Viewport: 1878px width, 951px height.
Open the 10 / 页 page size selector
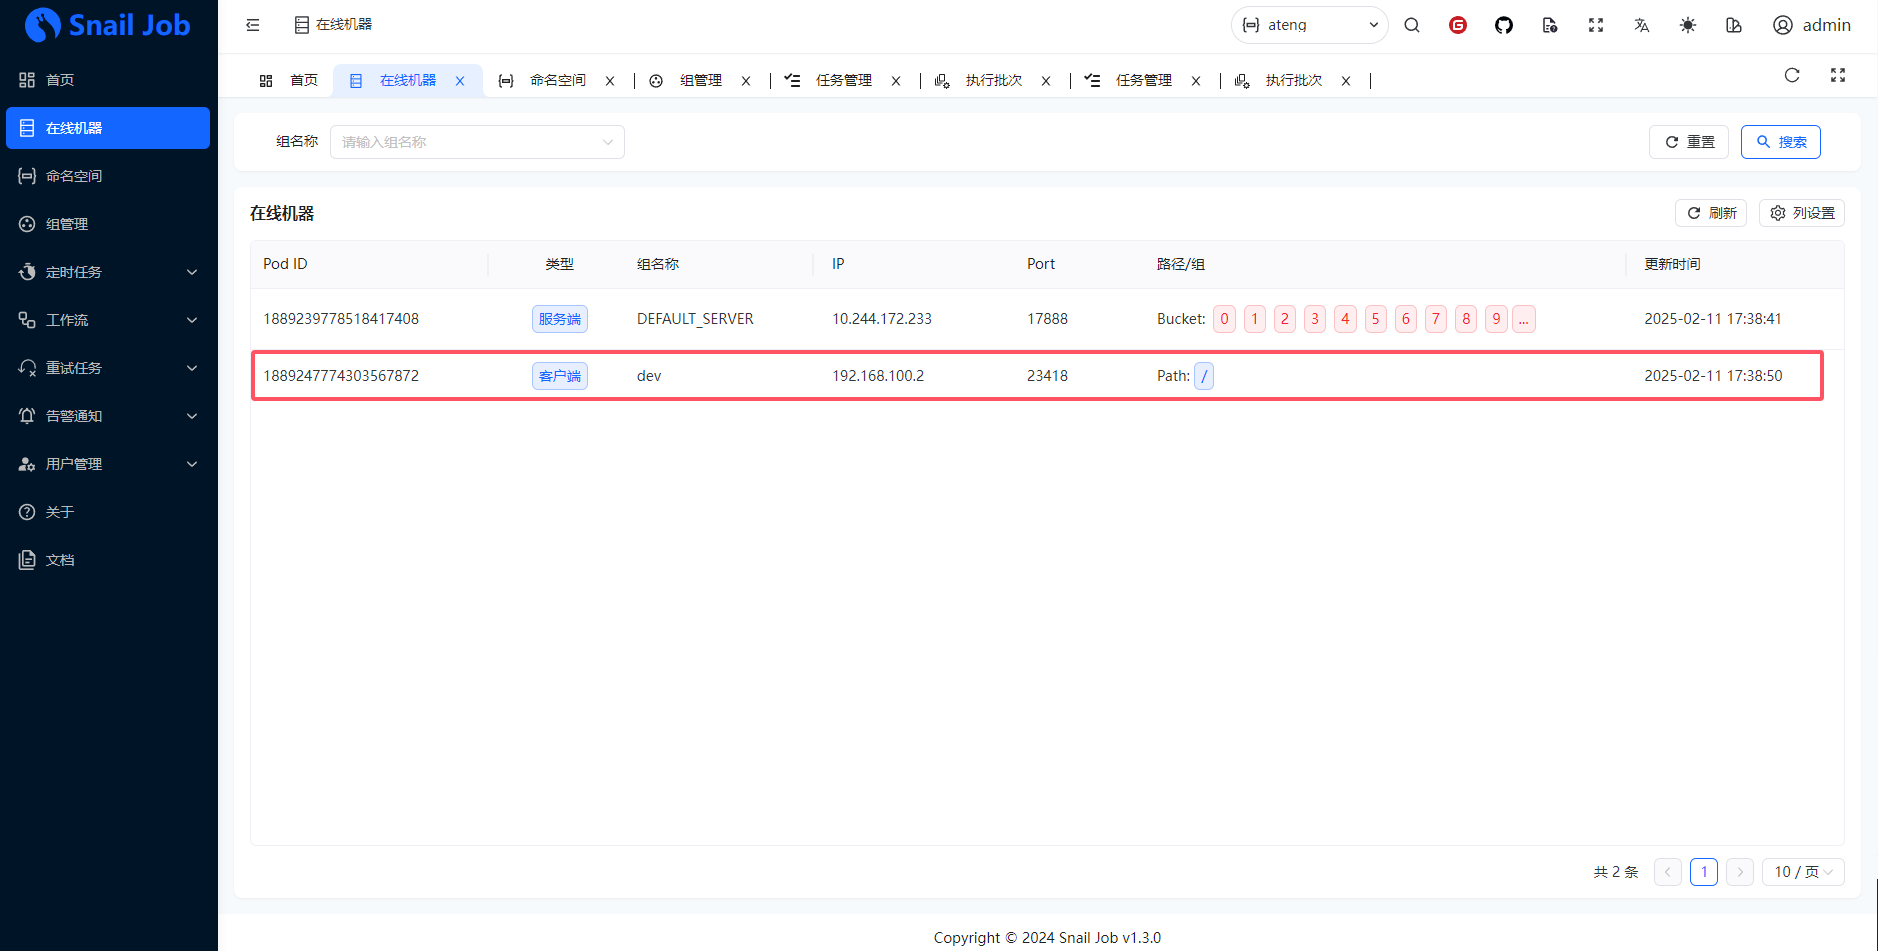[x=1802, y=872]
